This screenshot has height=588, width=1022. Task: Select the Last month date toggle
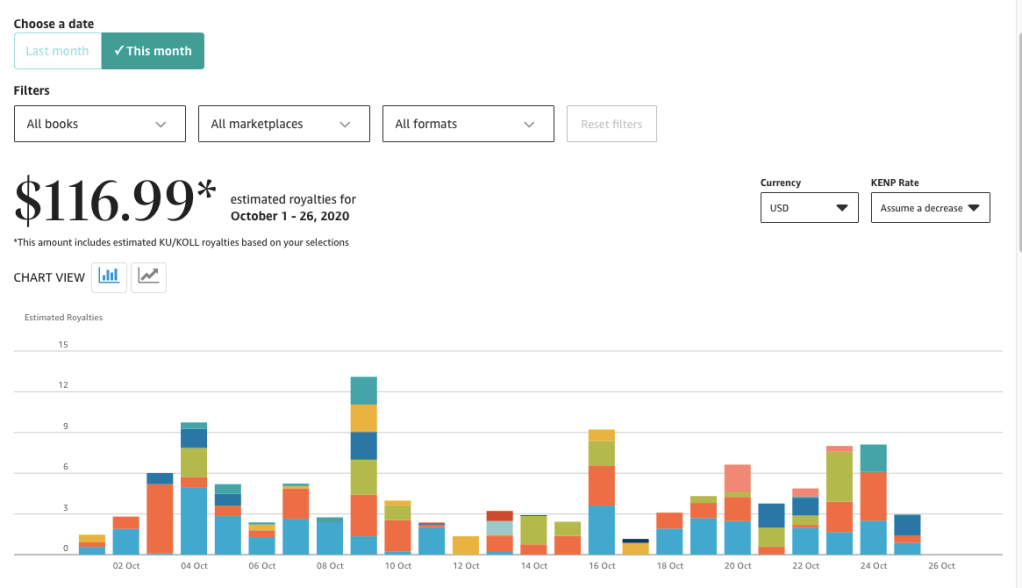(58, 51)
